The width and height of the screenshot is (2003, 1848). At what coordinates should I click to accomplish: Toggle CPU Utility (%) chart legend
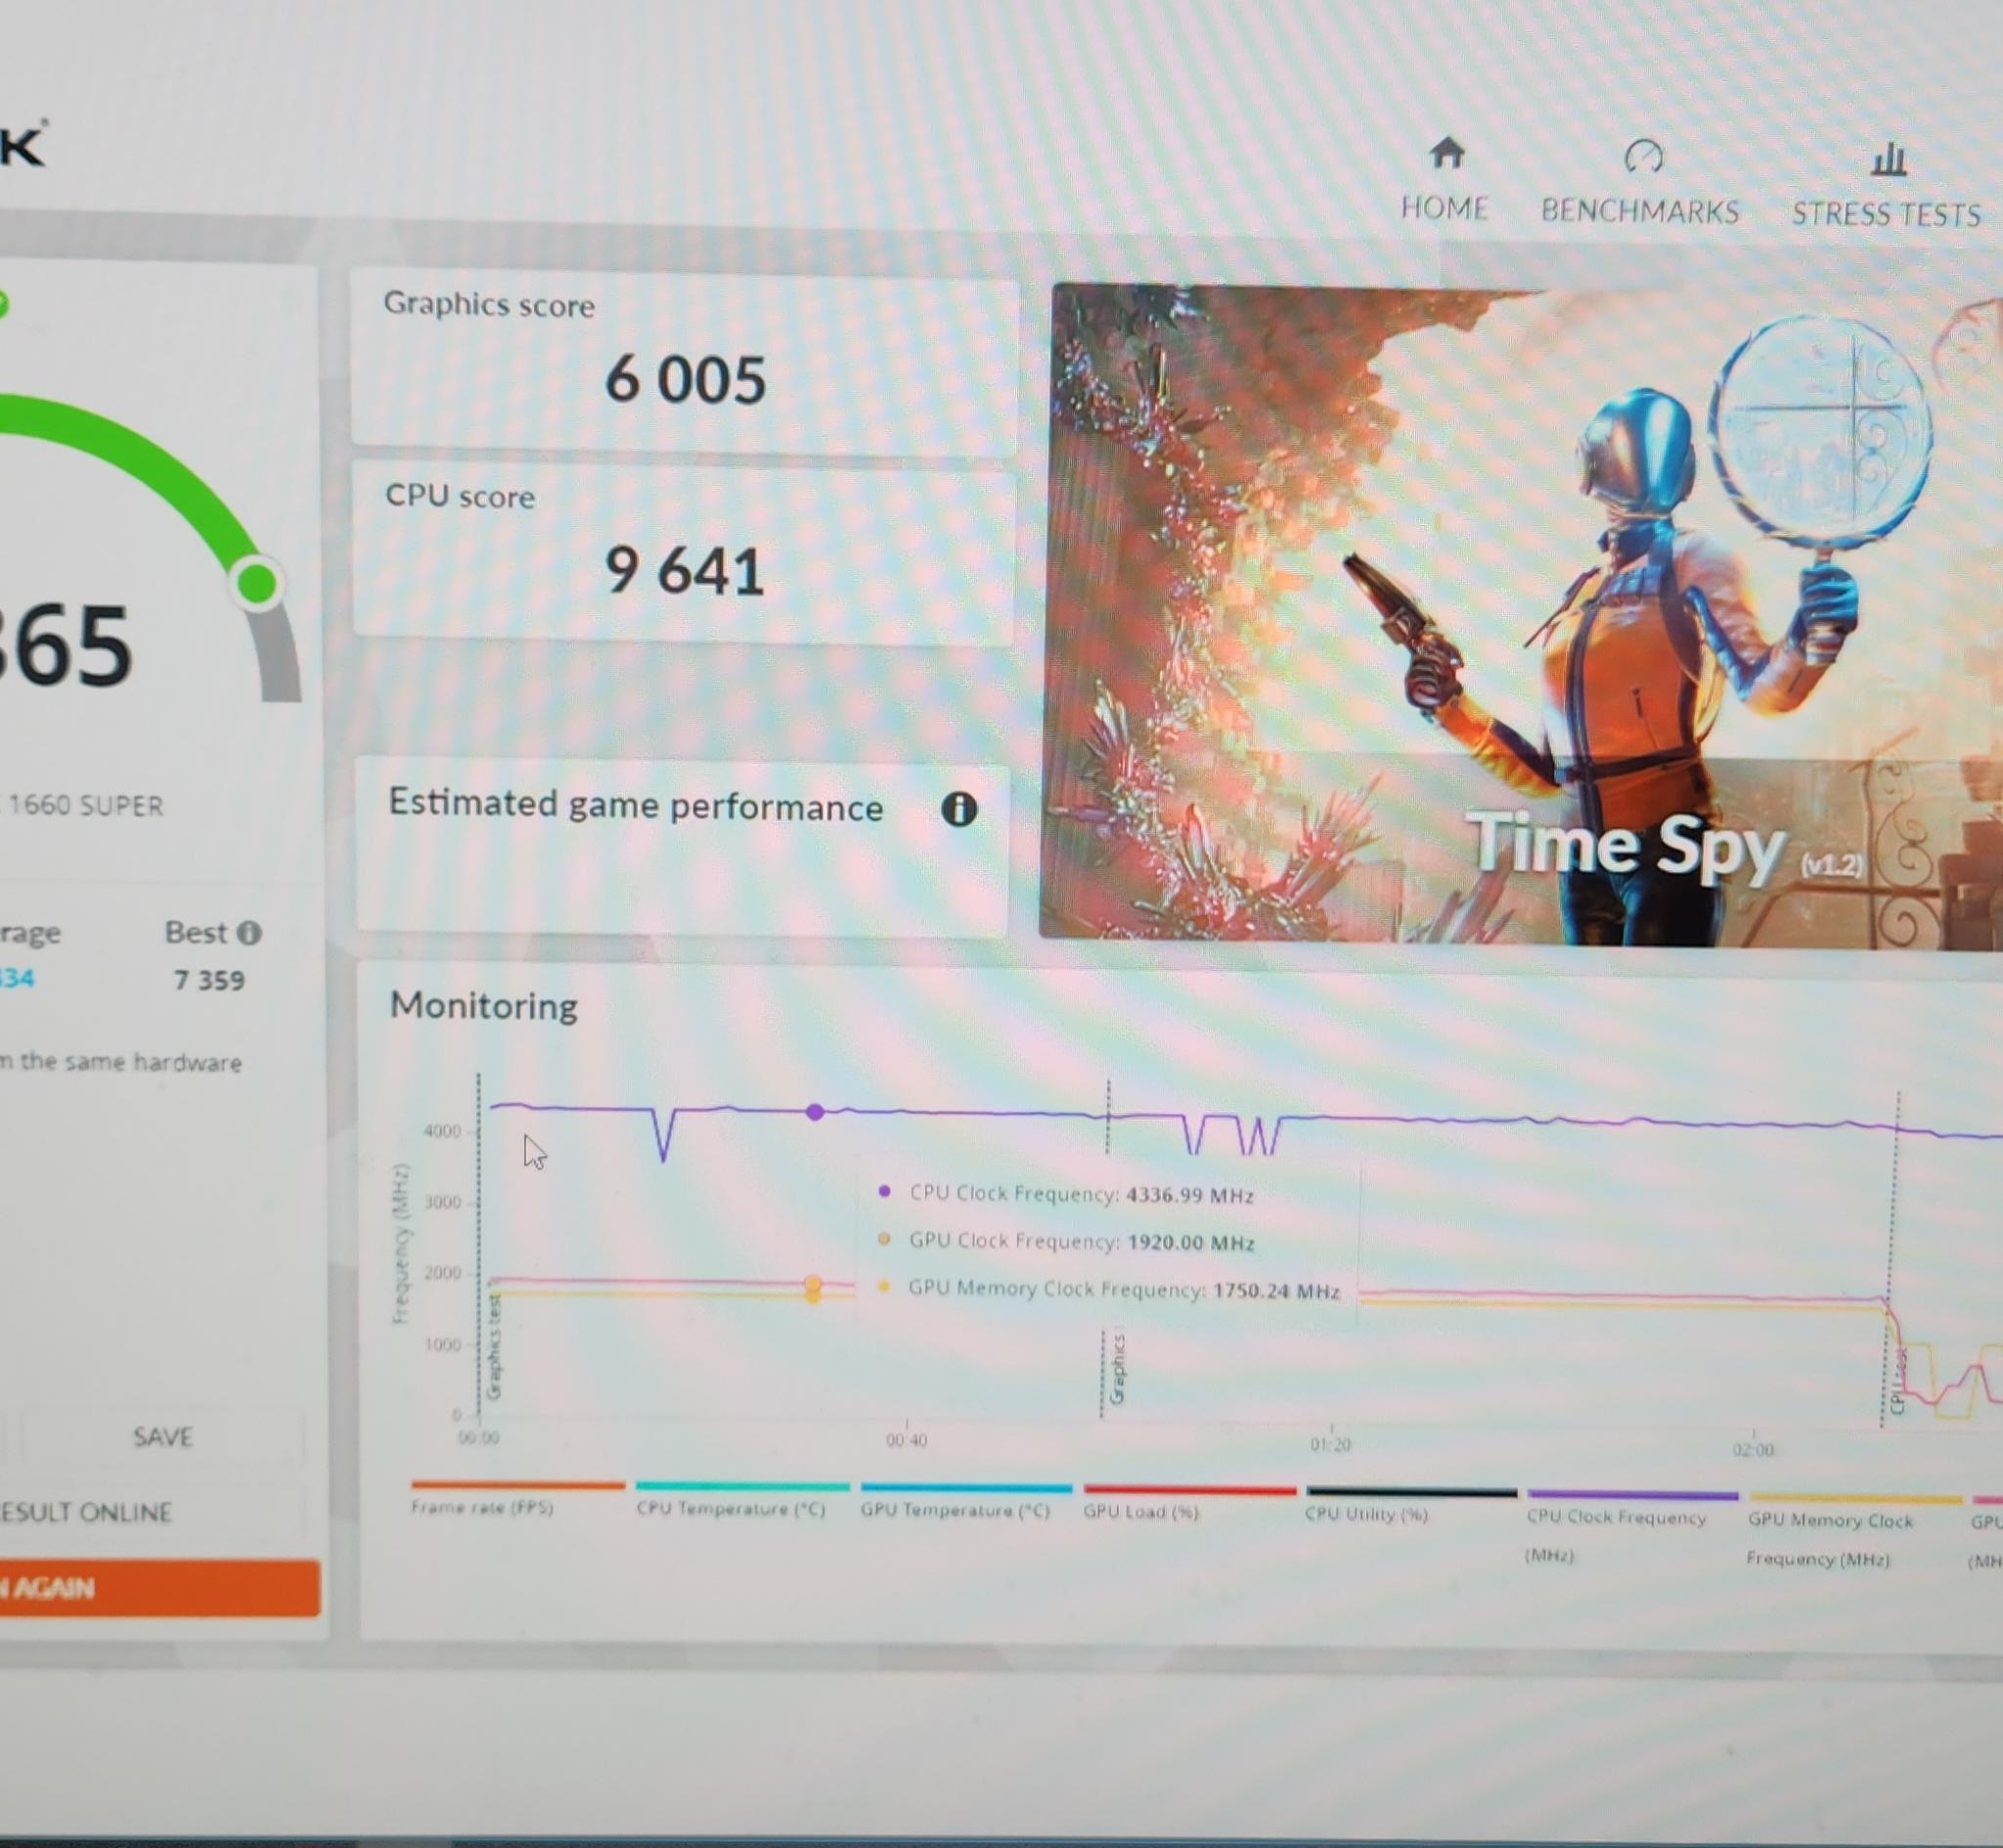[1410, 1507]
